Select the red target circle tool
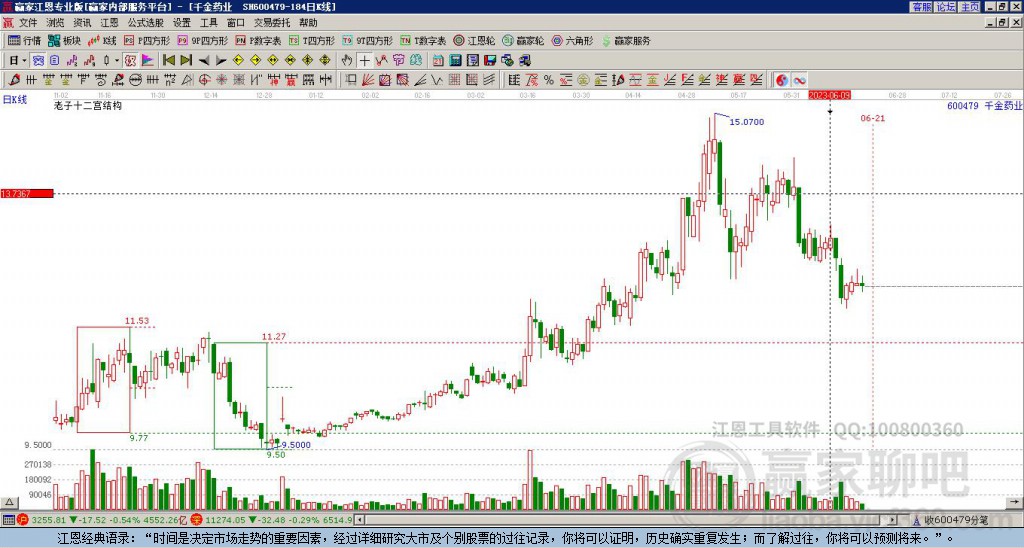Image resolution: width=1024 pixels, height=548 pixels. click(x=204, y=80)
